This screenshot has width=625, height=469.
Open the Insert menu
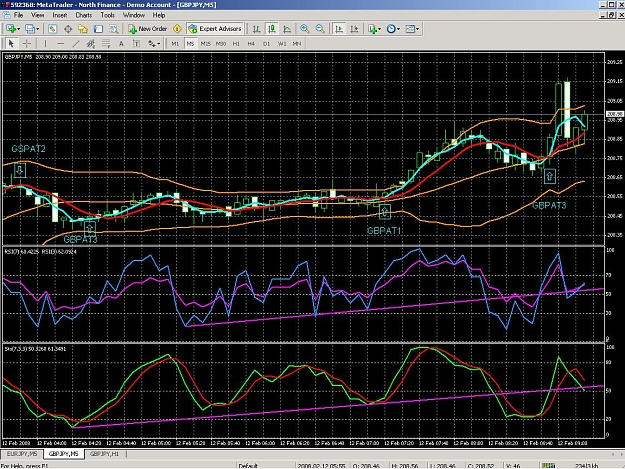[60, 15]
